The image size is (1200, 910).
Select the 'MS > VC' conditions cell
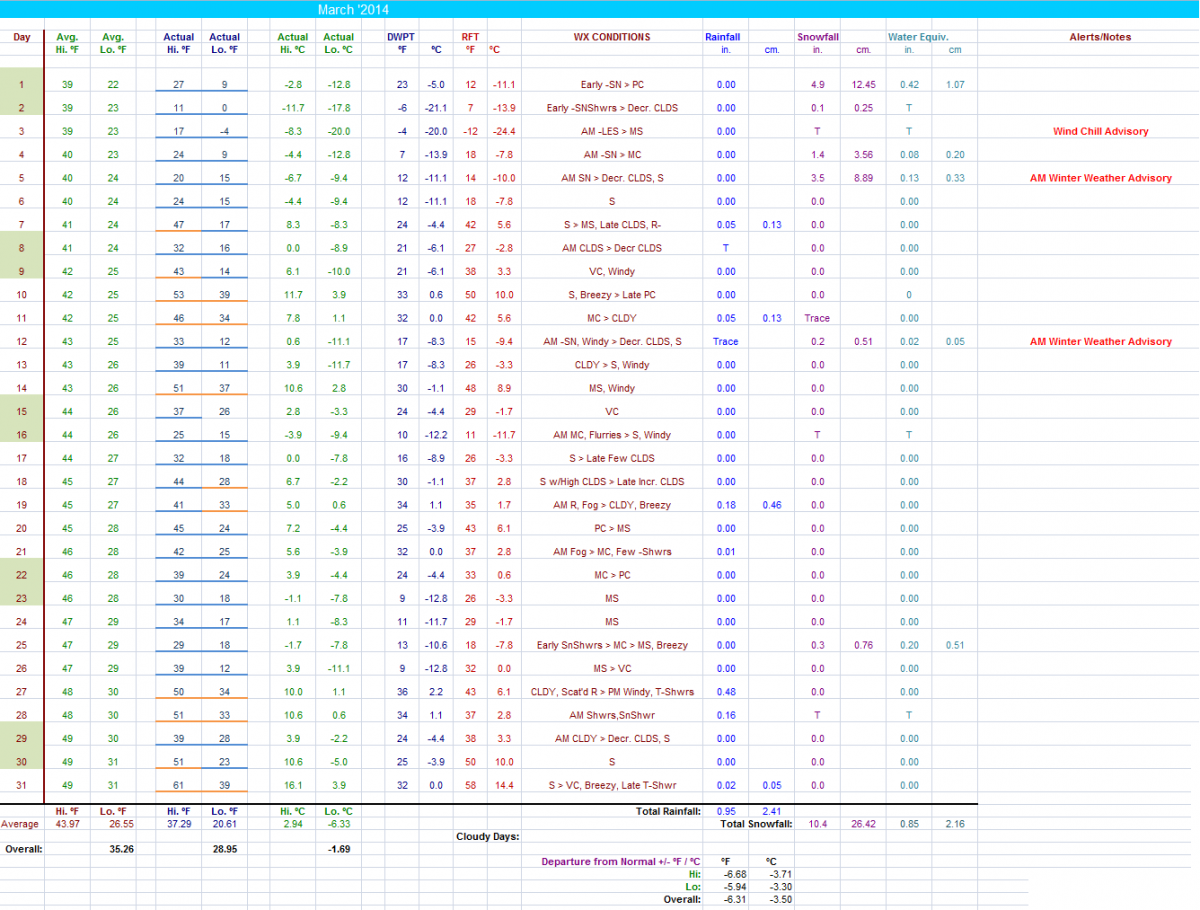pos(611,669)
